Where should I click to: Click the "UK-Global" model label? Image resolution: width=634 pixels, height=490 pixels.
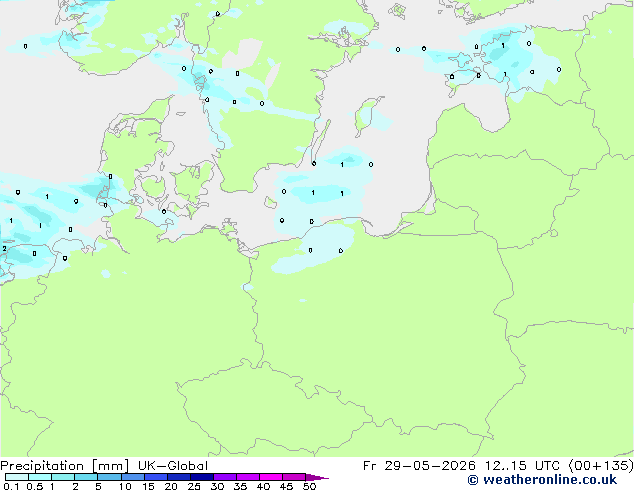coord(173,466)
